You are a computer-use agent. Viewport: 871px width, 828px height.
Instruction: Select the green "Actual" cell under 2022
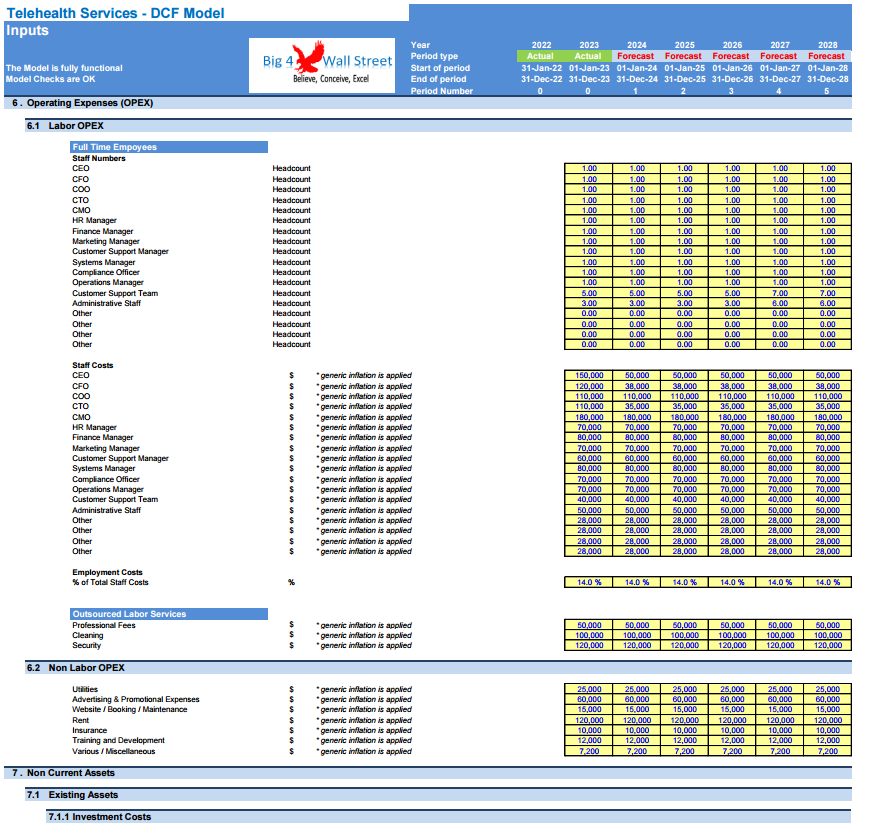click(x=540, y=56)
